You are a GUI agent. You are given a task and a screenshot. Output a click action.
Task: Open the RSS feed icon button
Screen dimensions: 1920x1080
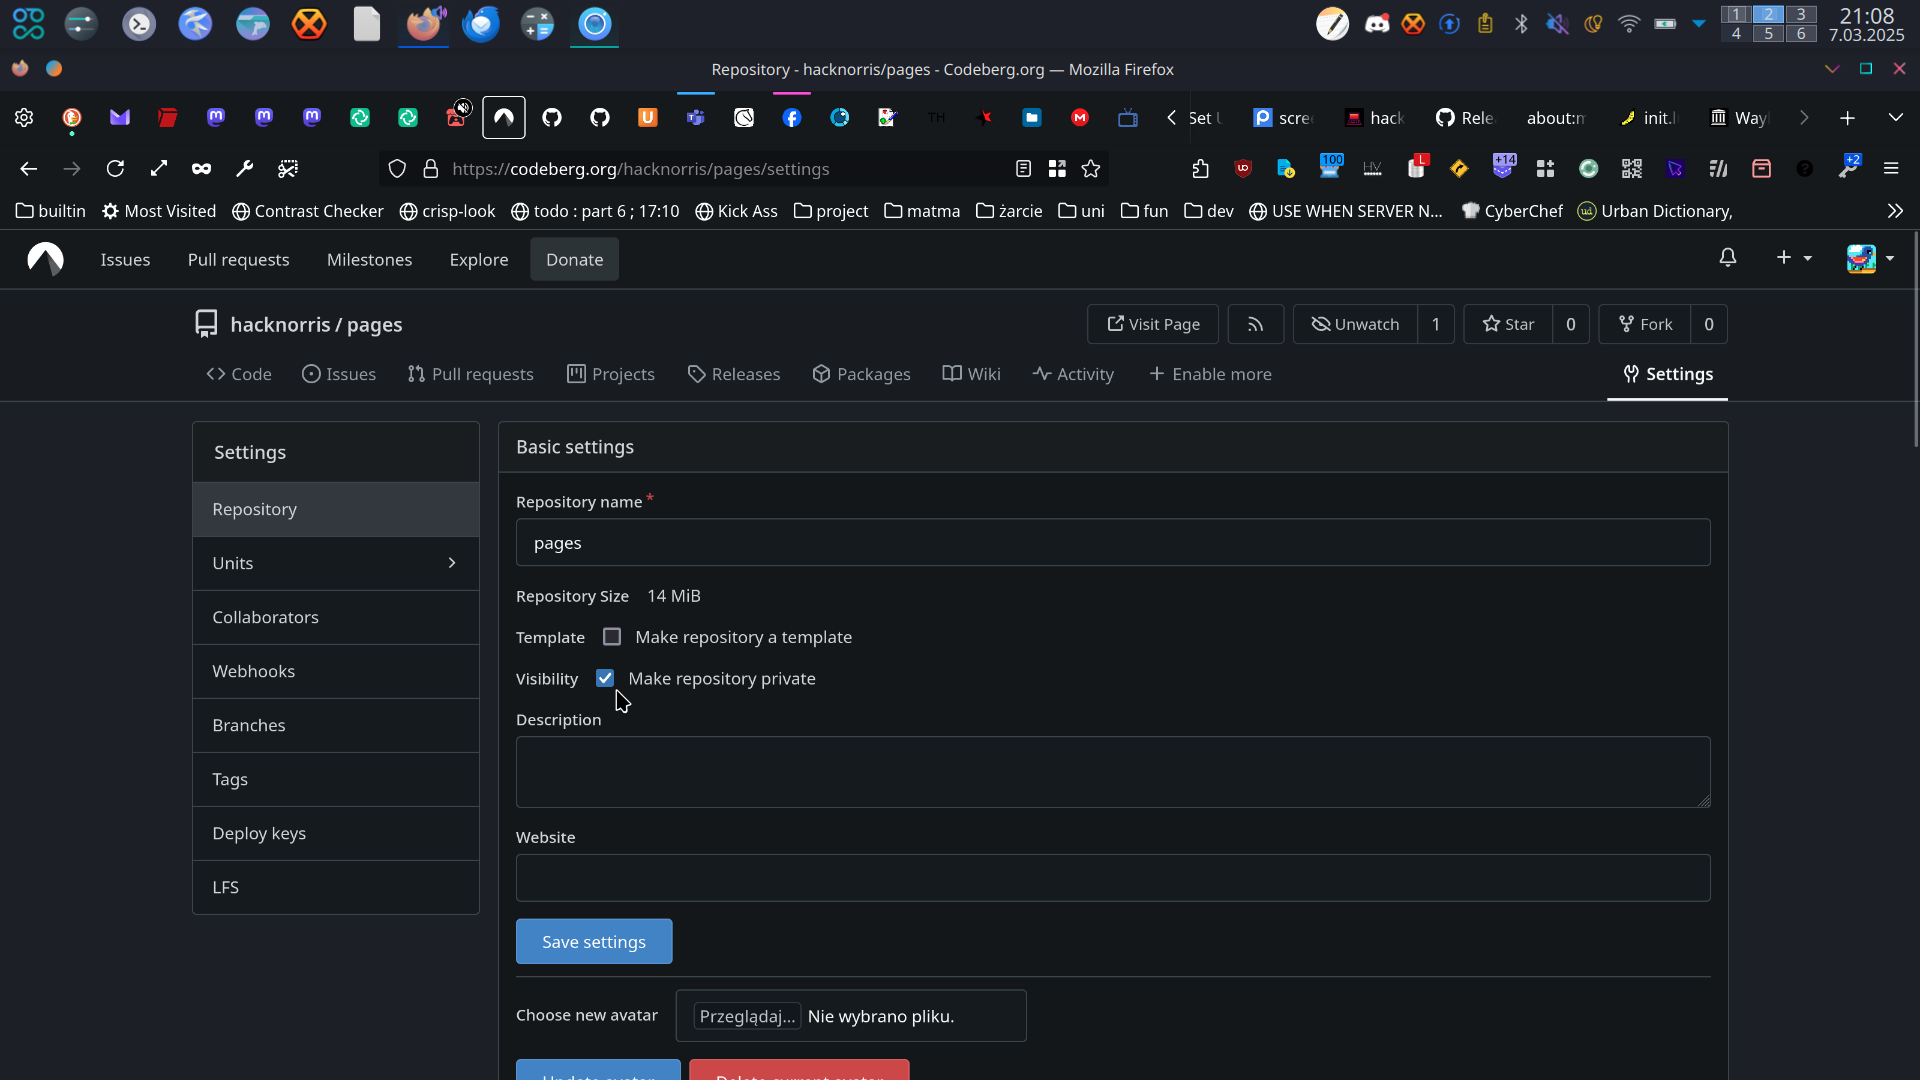[1255, 324]
